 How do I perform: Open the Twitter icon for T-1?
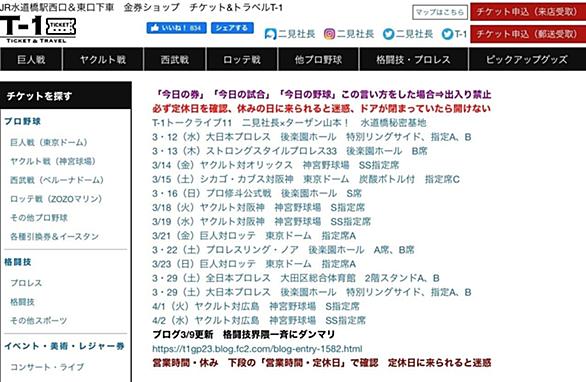click(x=447, y=34)
